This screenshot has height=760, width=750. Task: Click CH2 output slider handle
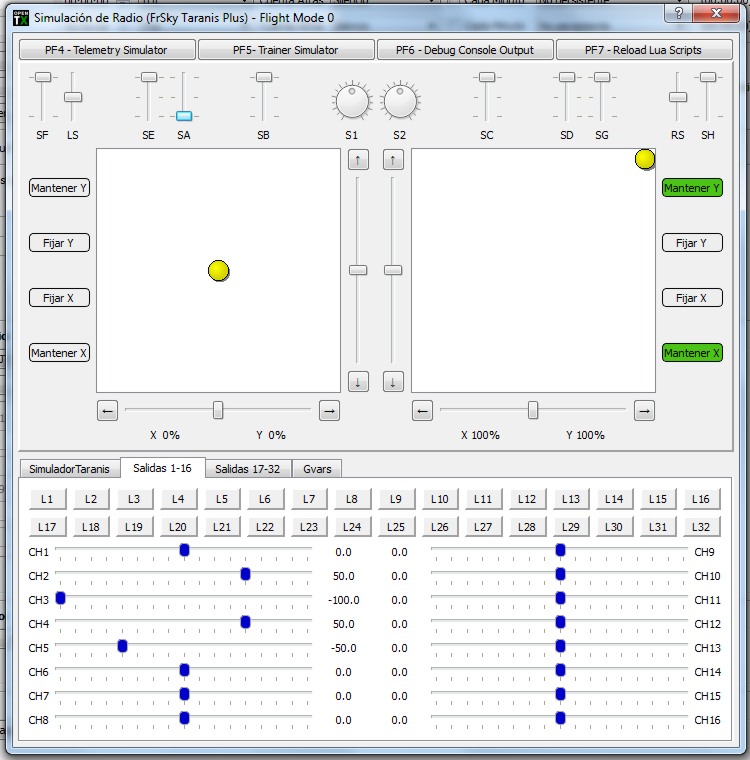point(245,574)
